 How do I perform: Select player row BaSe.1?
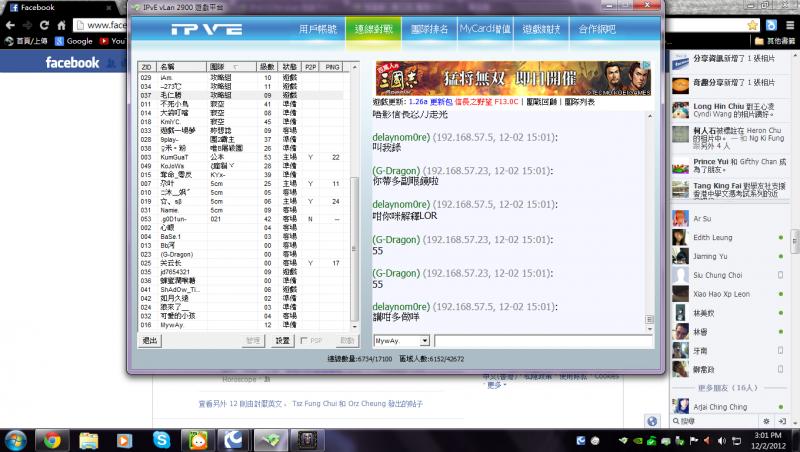(x=244, y=237)
